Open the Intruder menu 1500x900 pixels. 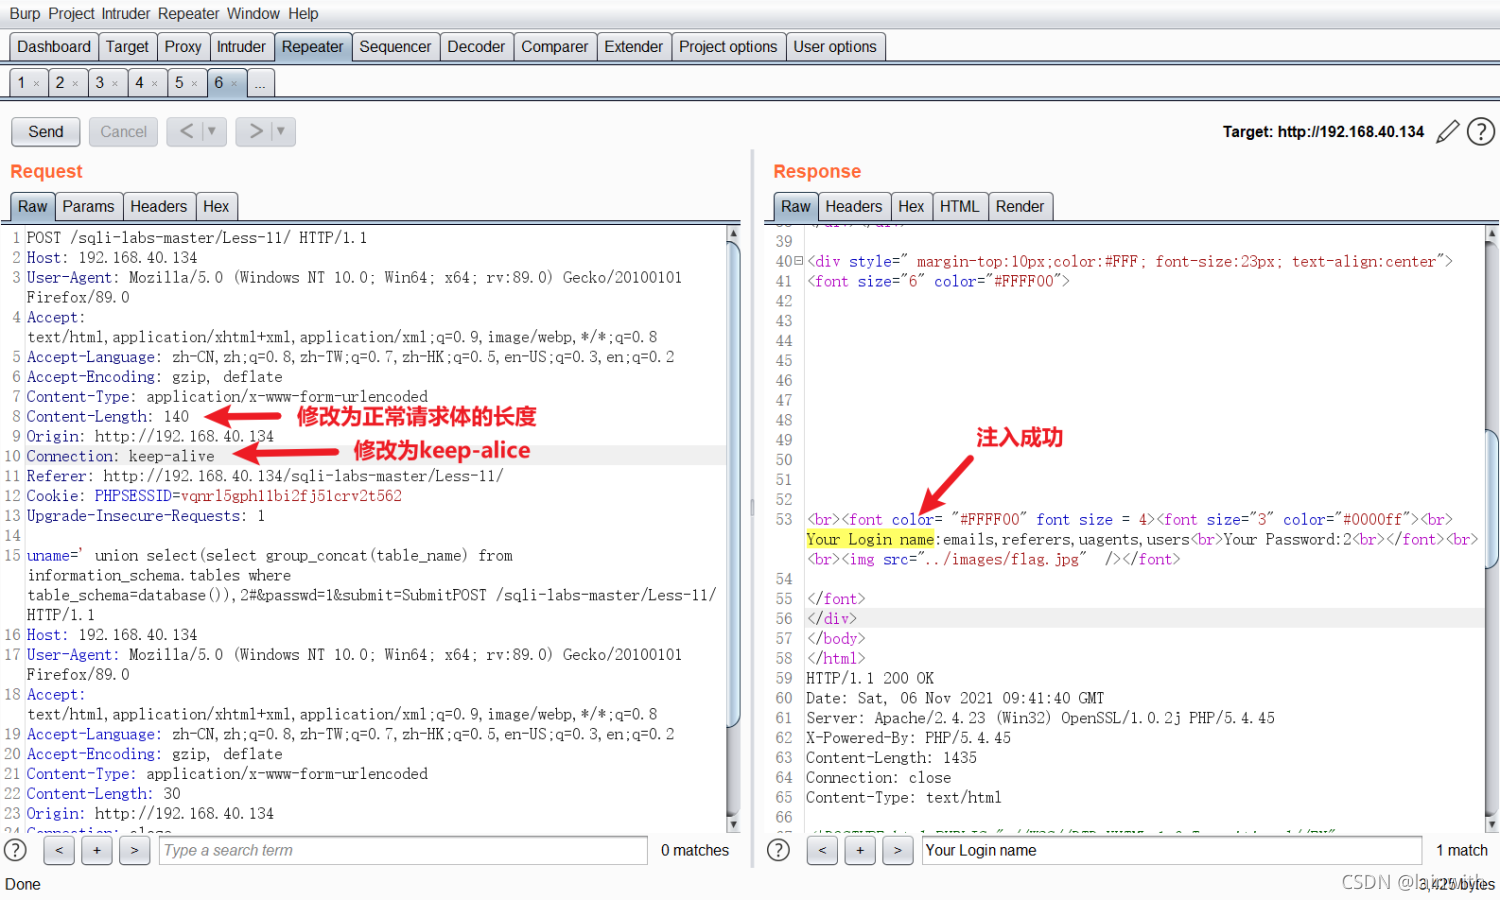tap(126, 14)
